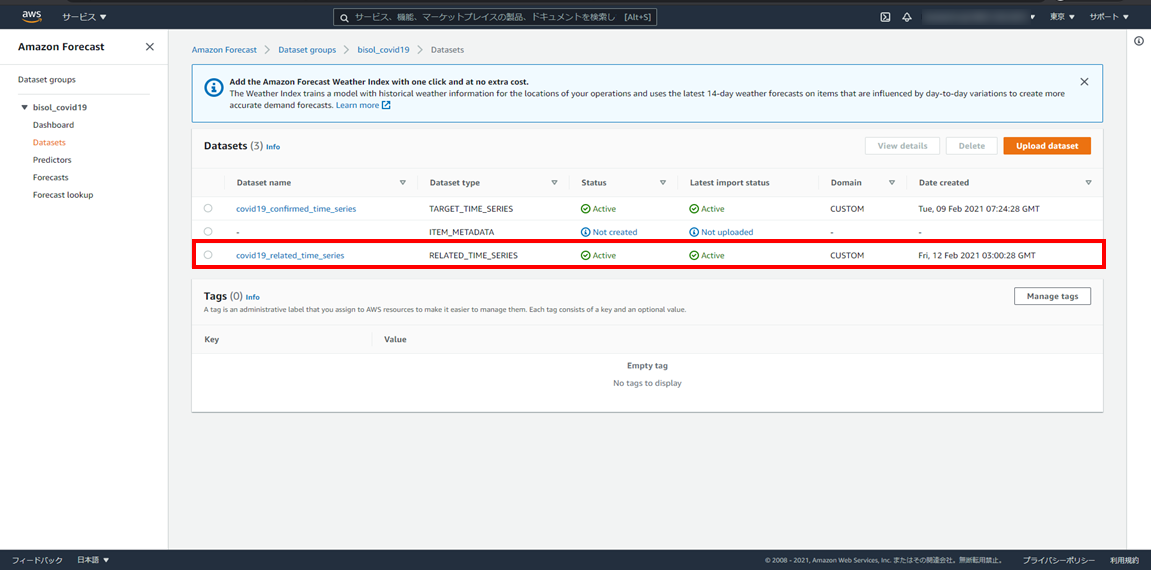
Task: Open the 東京 region dropdown
Action: [x=1062, y=17]
